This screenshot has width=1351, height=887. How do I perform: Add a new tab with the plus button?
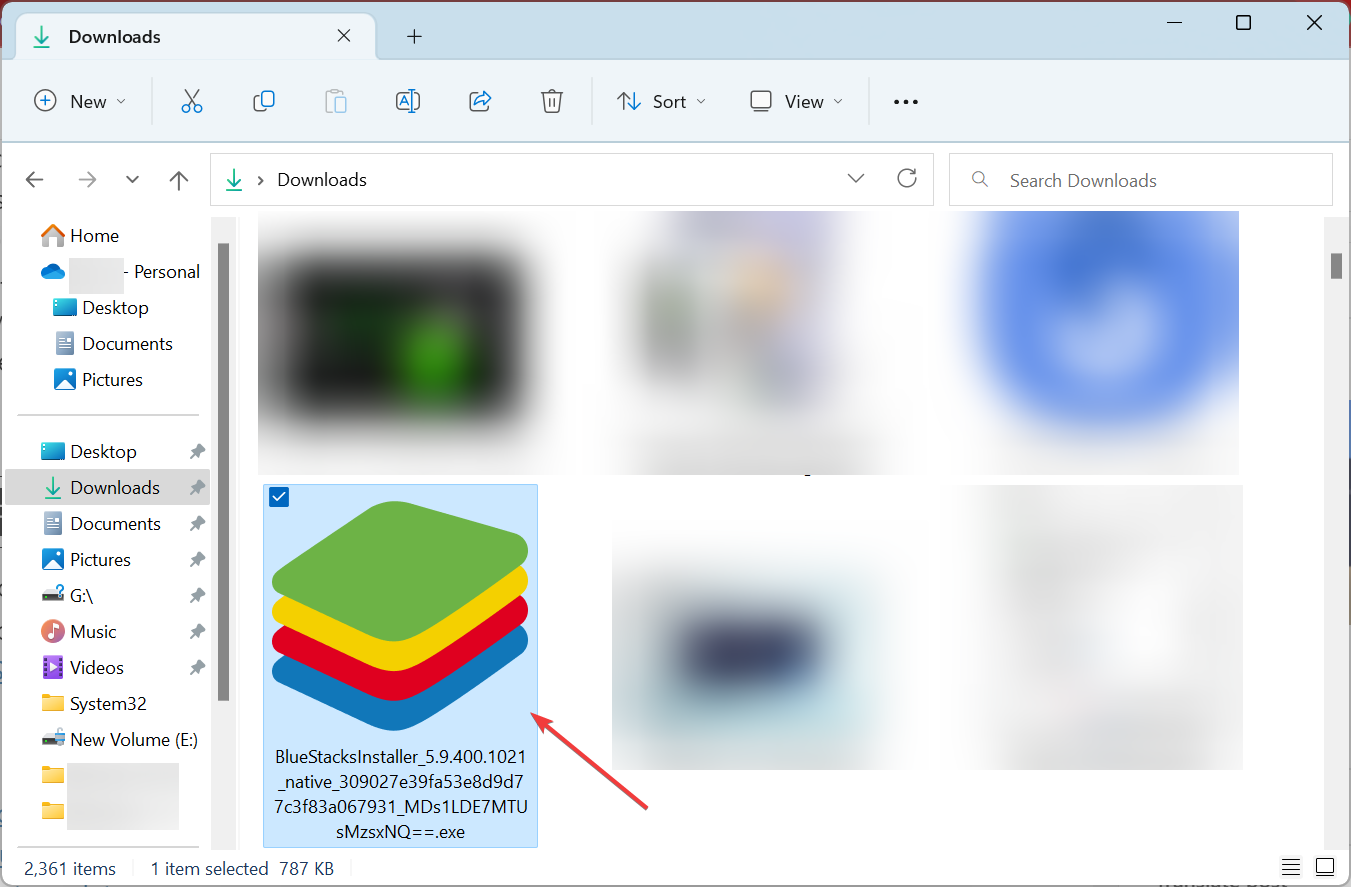(415, 37)
